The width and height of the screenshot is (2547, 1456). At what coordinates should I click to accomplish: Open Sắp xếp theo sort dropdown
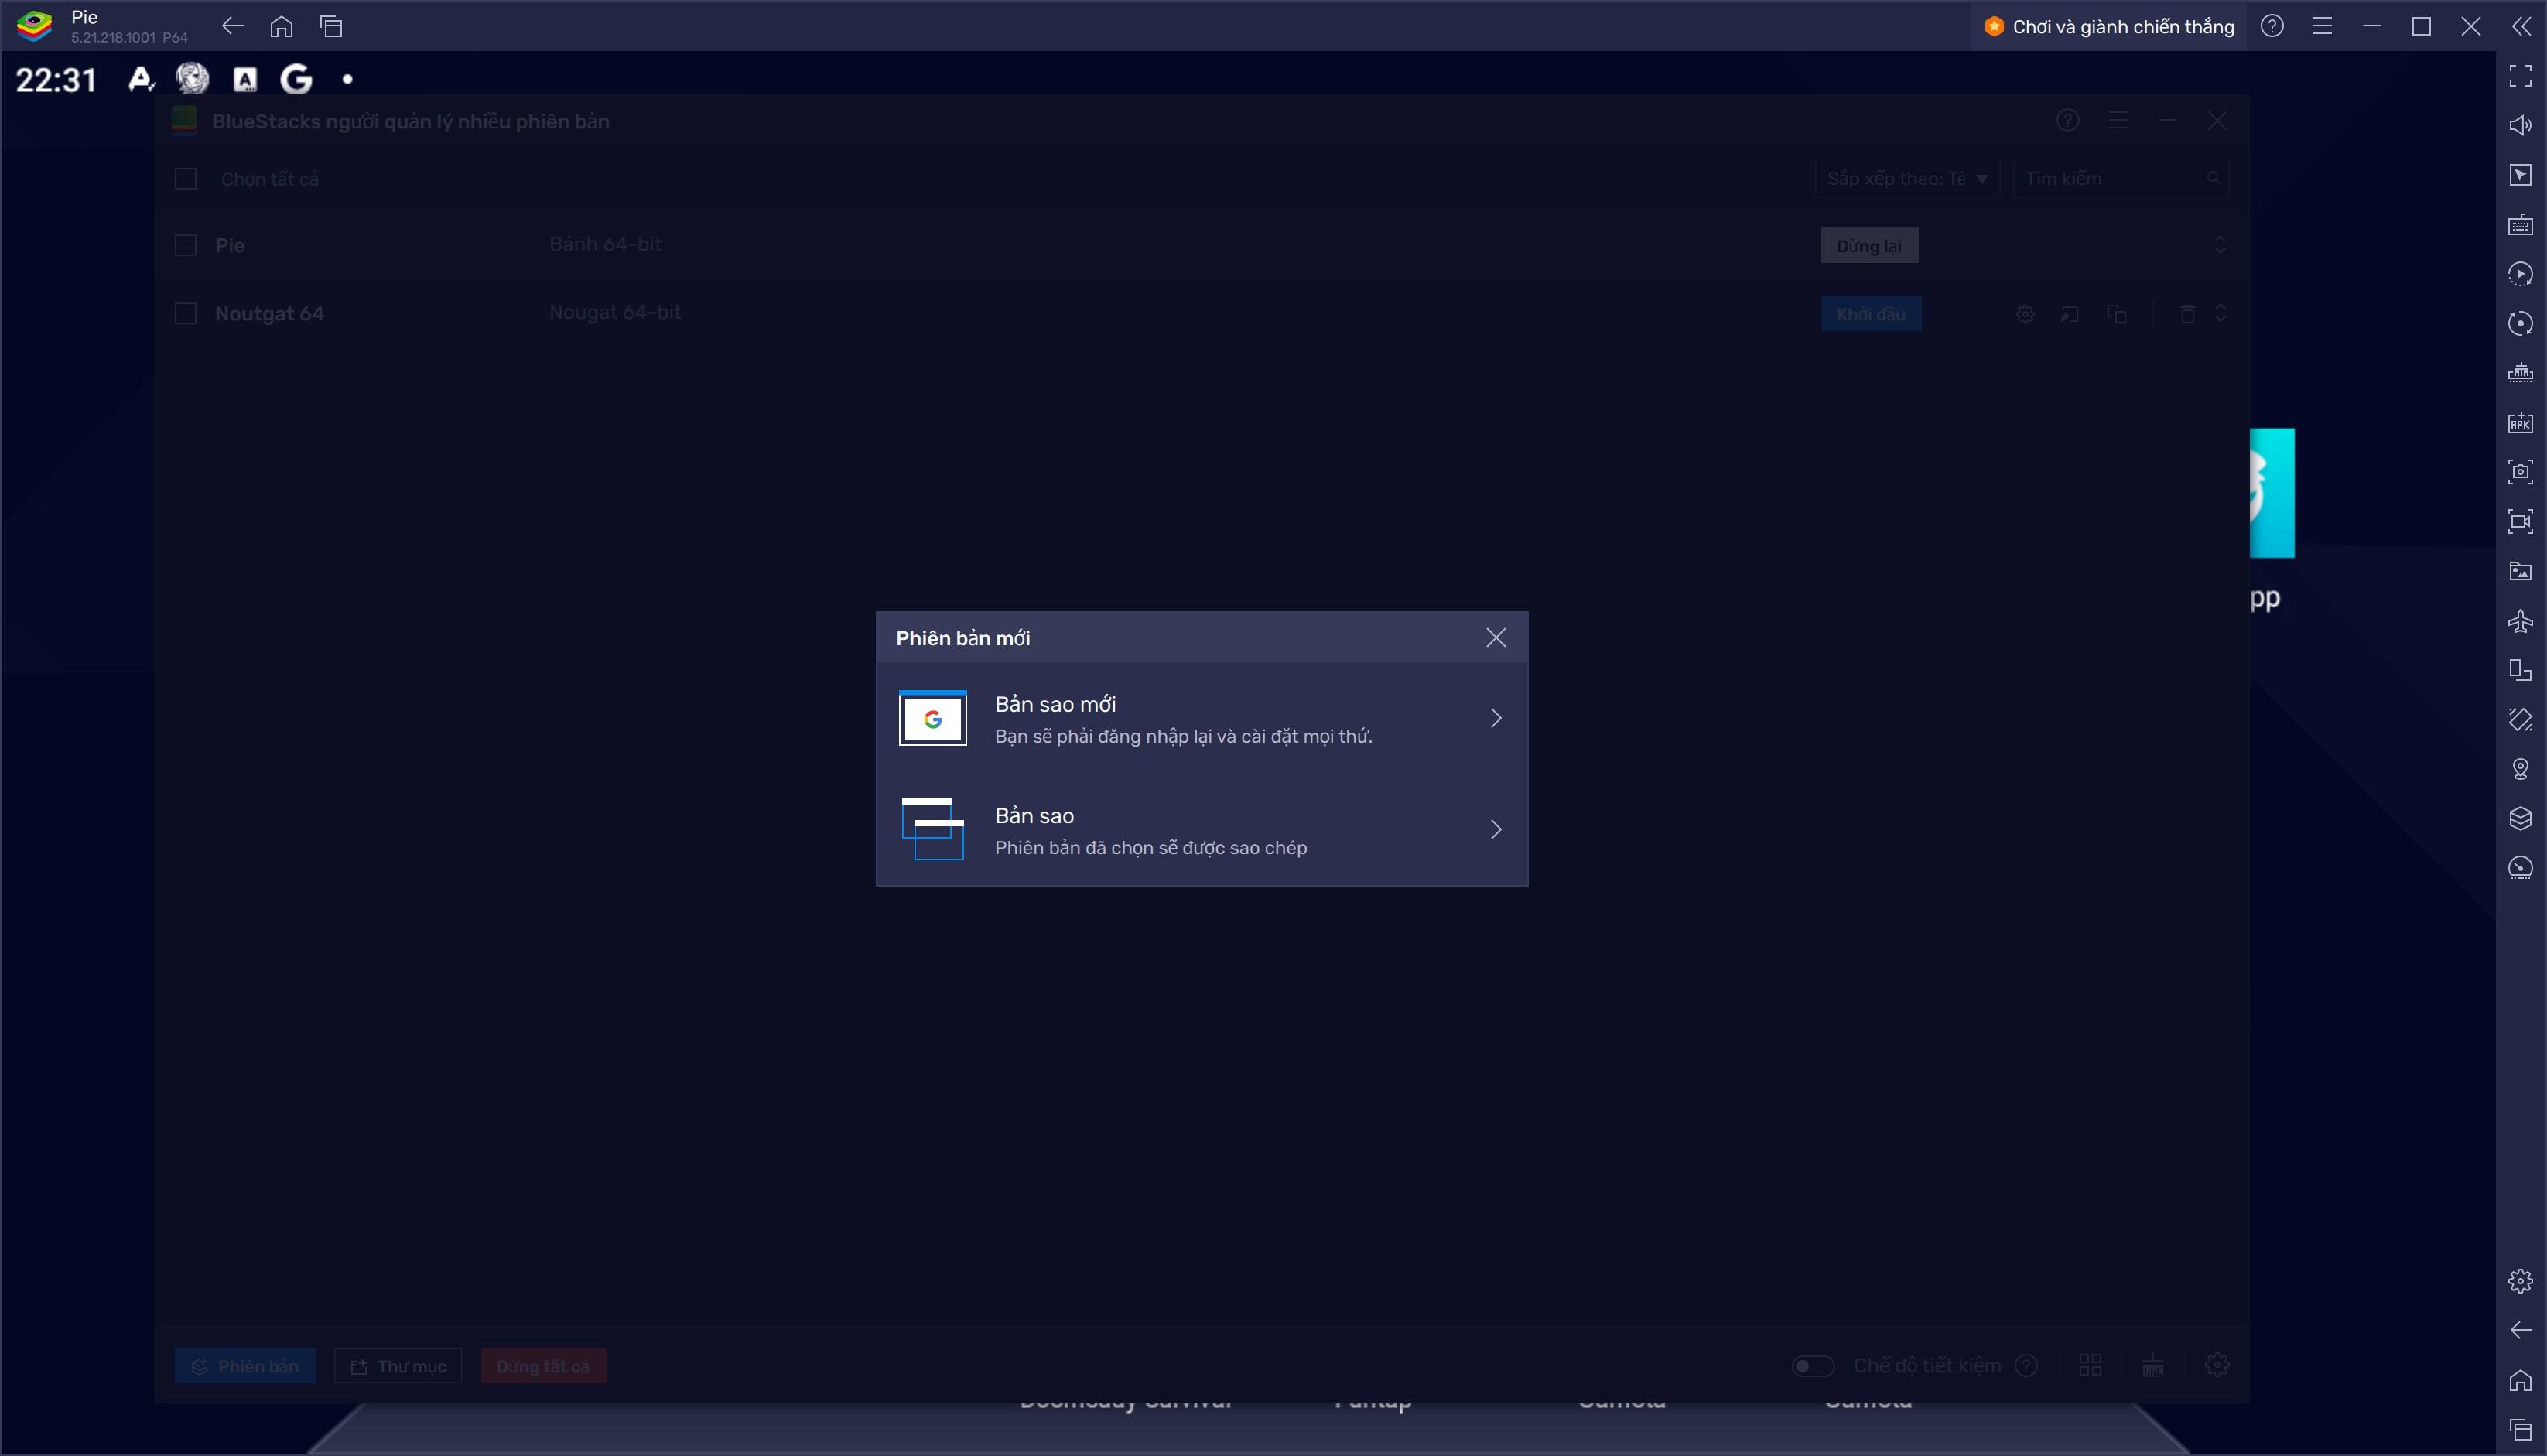[1907, 178]
